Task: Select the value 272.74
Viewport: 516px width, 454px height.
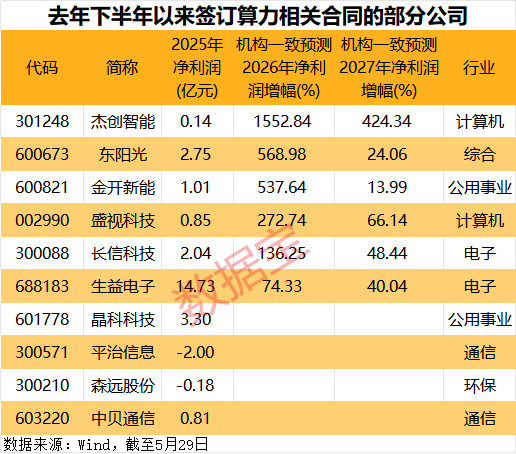Action: 282,220
